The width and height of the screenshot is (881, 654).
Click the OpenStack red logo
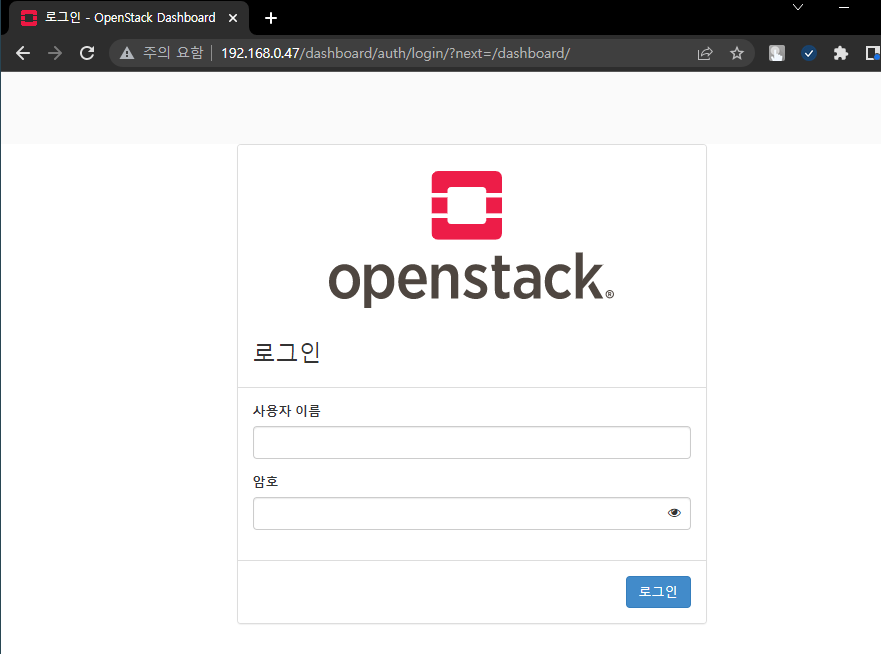point(466,205)
